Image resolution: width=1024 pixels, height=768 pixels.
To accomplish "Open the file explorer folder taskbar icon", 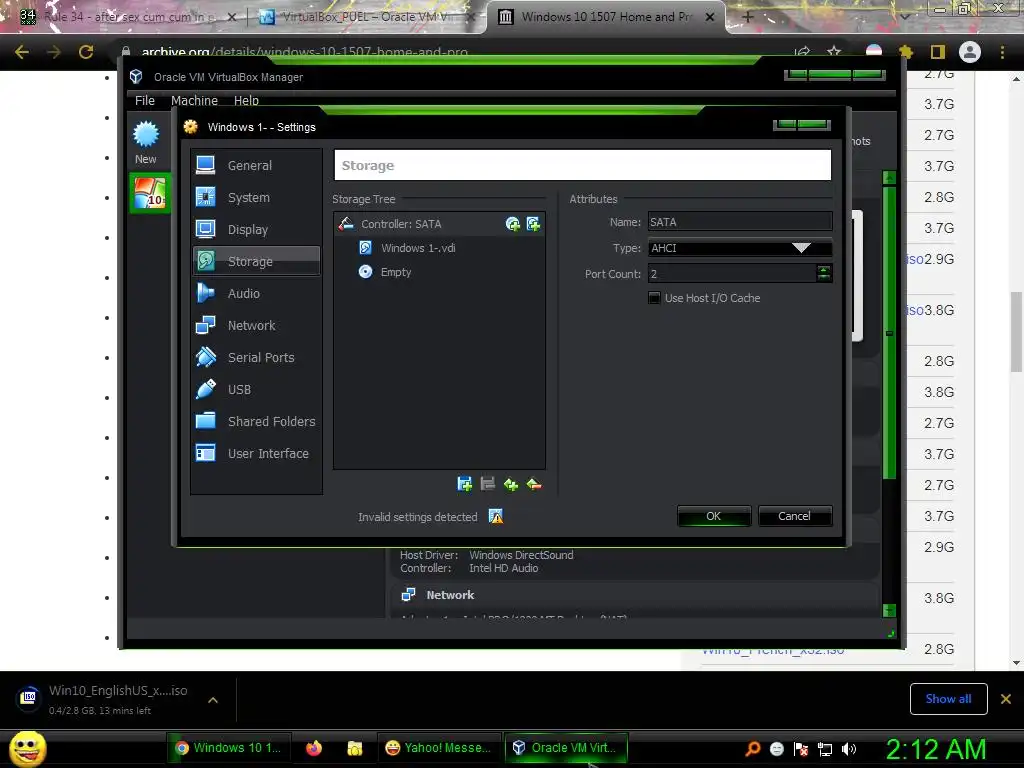I will tap(355, 748).
